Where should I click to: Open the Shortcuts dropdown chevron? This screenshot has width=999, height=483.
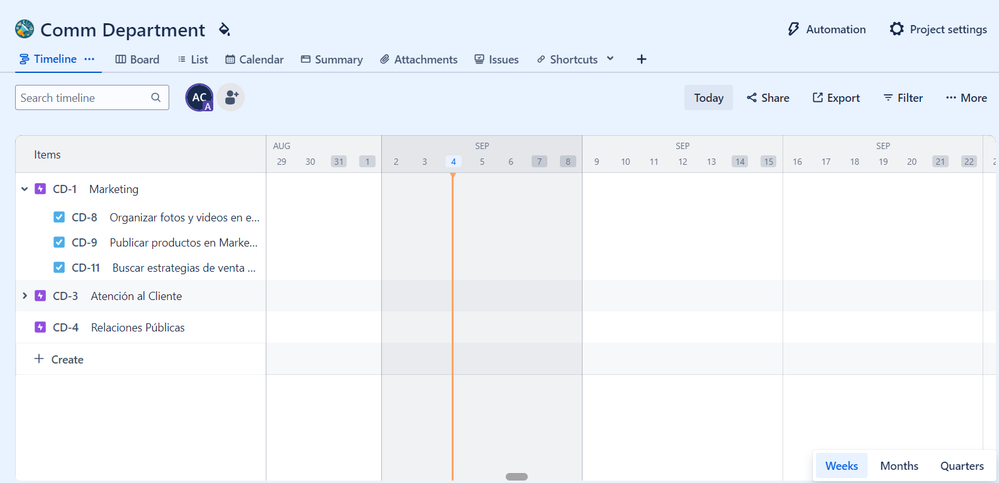pyautogui.click(x=610, y=59)
